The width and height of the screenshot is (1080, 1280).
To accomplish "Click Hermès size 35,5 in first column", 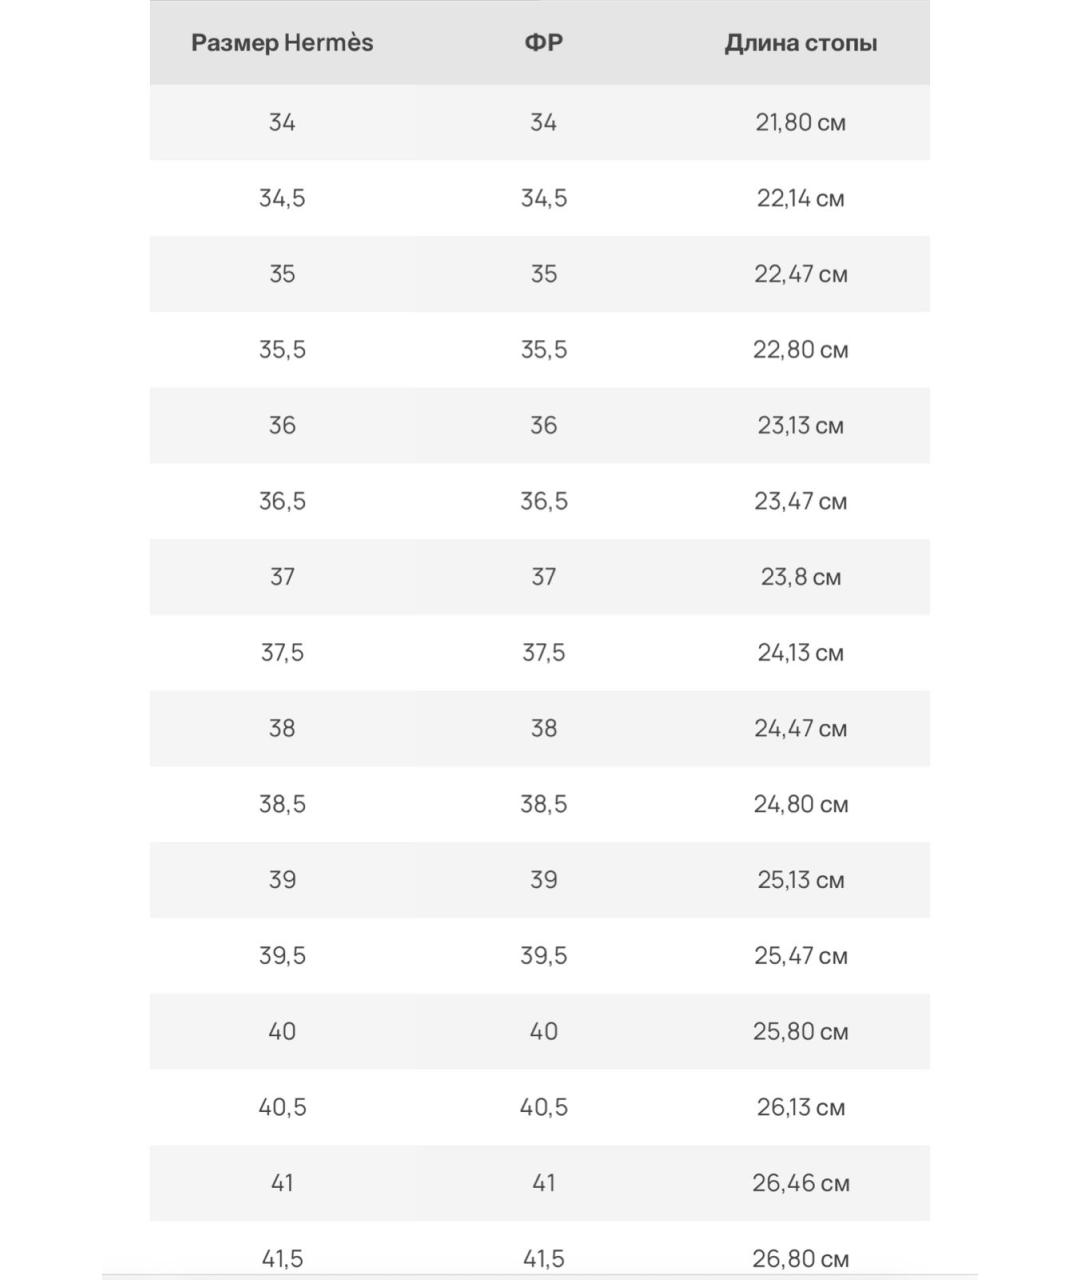I will pos(282,350).
